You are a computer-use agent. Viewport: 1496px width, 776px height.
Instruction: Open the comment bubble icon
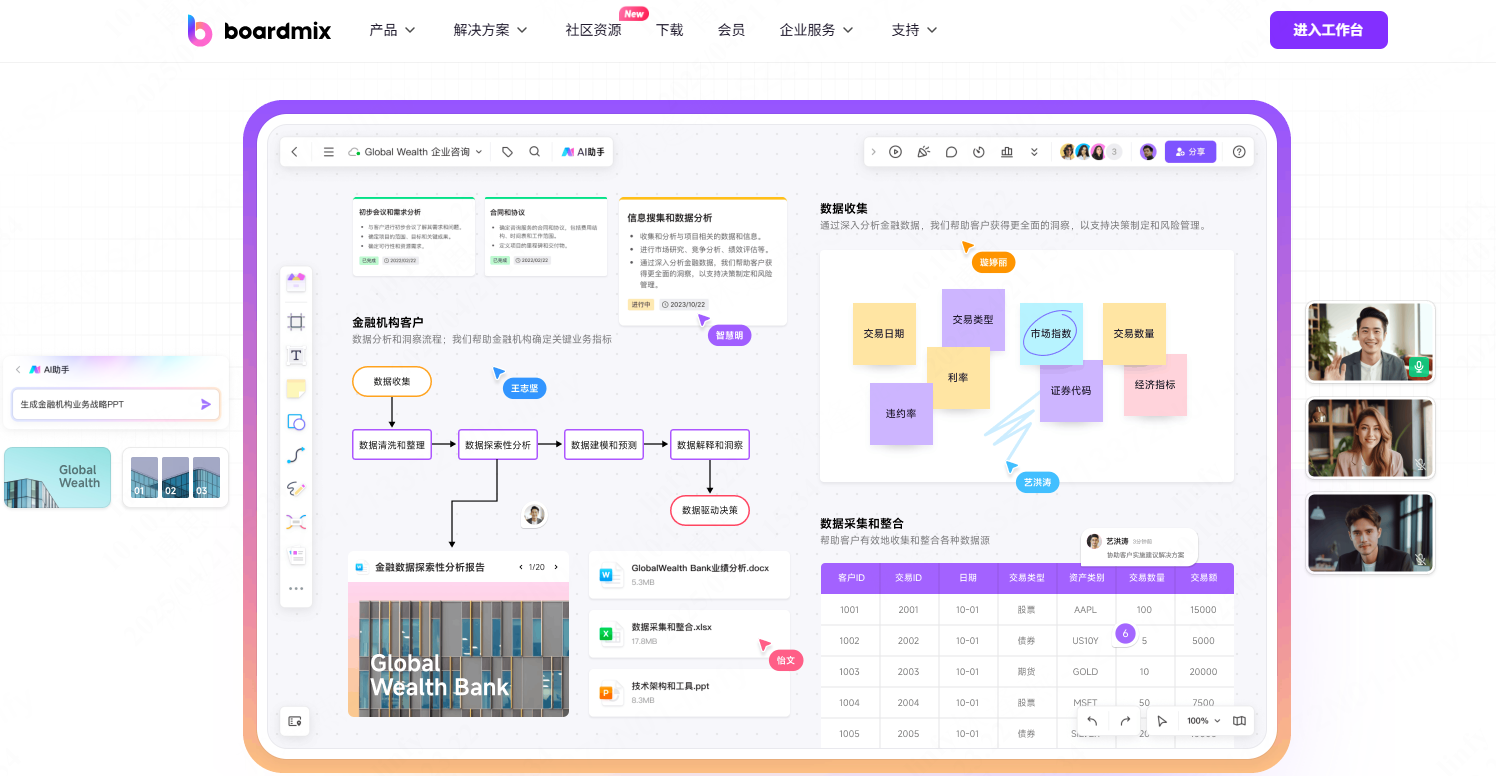952,152
